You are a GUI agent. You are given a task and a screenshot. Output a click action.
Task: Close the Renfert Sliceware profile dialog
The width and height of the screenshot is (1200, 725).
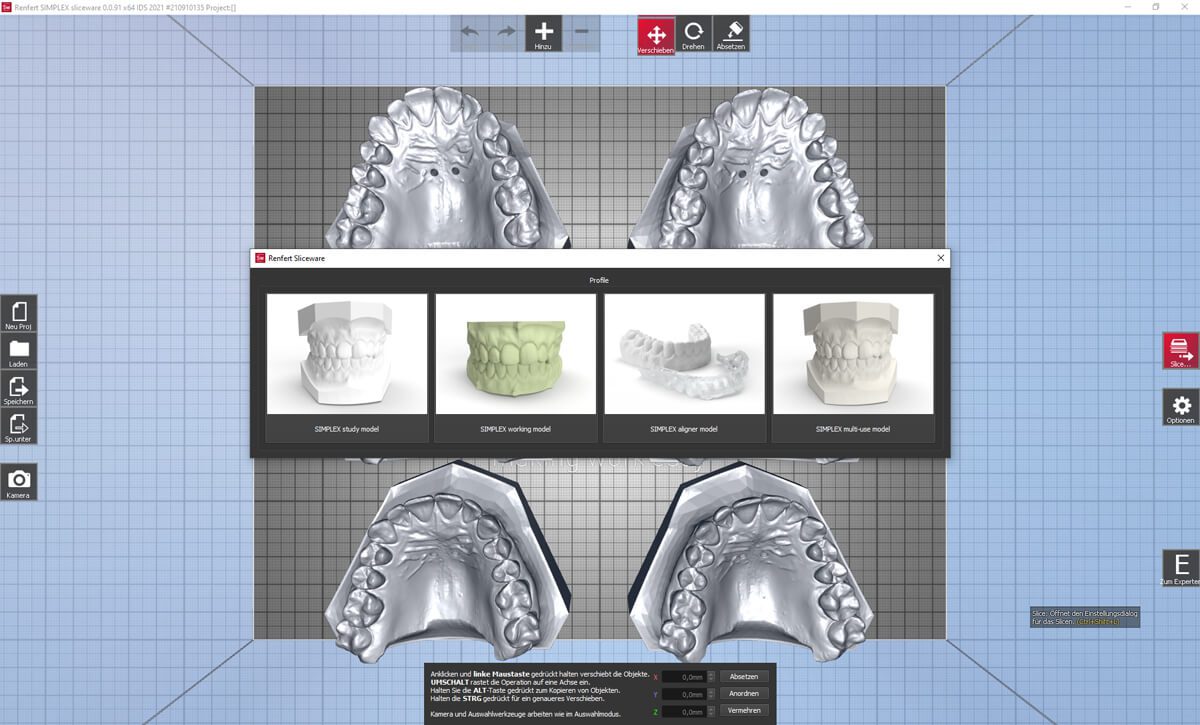pyautogui.click(x=940, y=258)
